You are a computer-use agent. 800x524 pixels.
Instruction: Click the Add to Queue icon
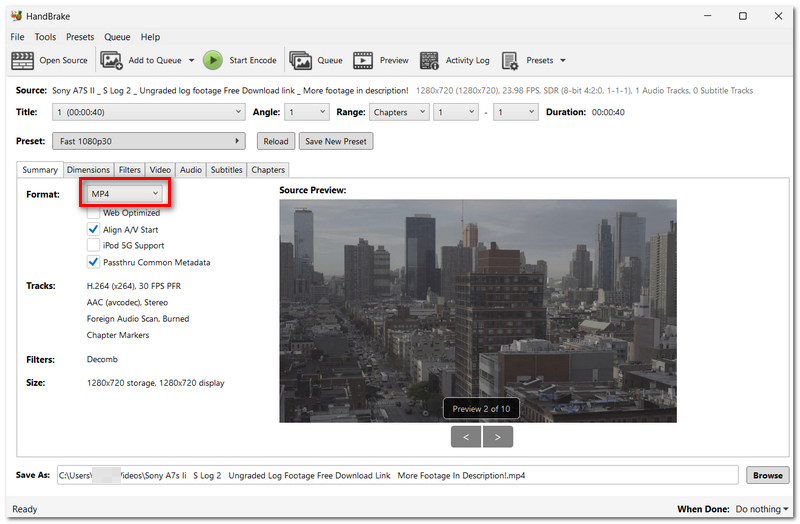click(111, 60)
